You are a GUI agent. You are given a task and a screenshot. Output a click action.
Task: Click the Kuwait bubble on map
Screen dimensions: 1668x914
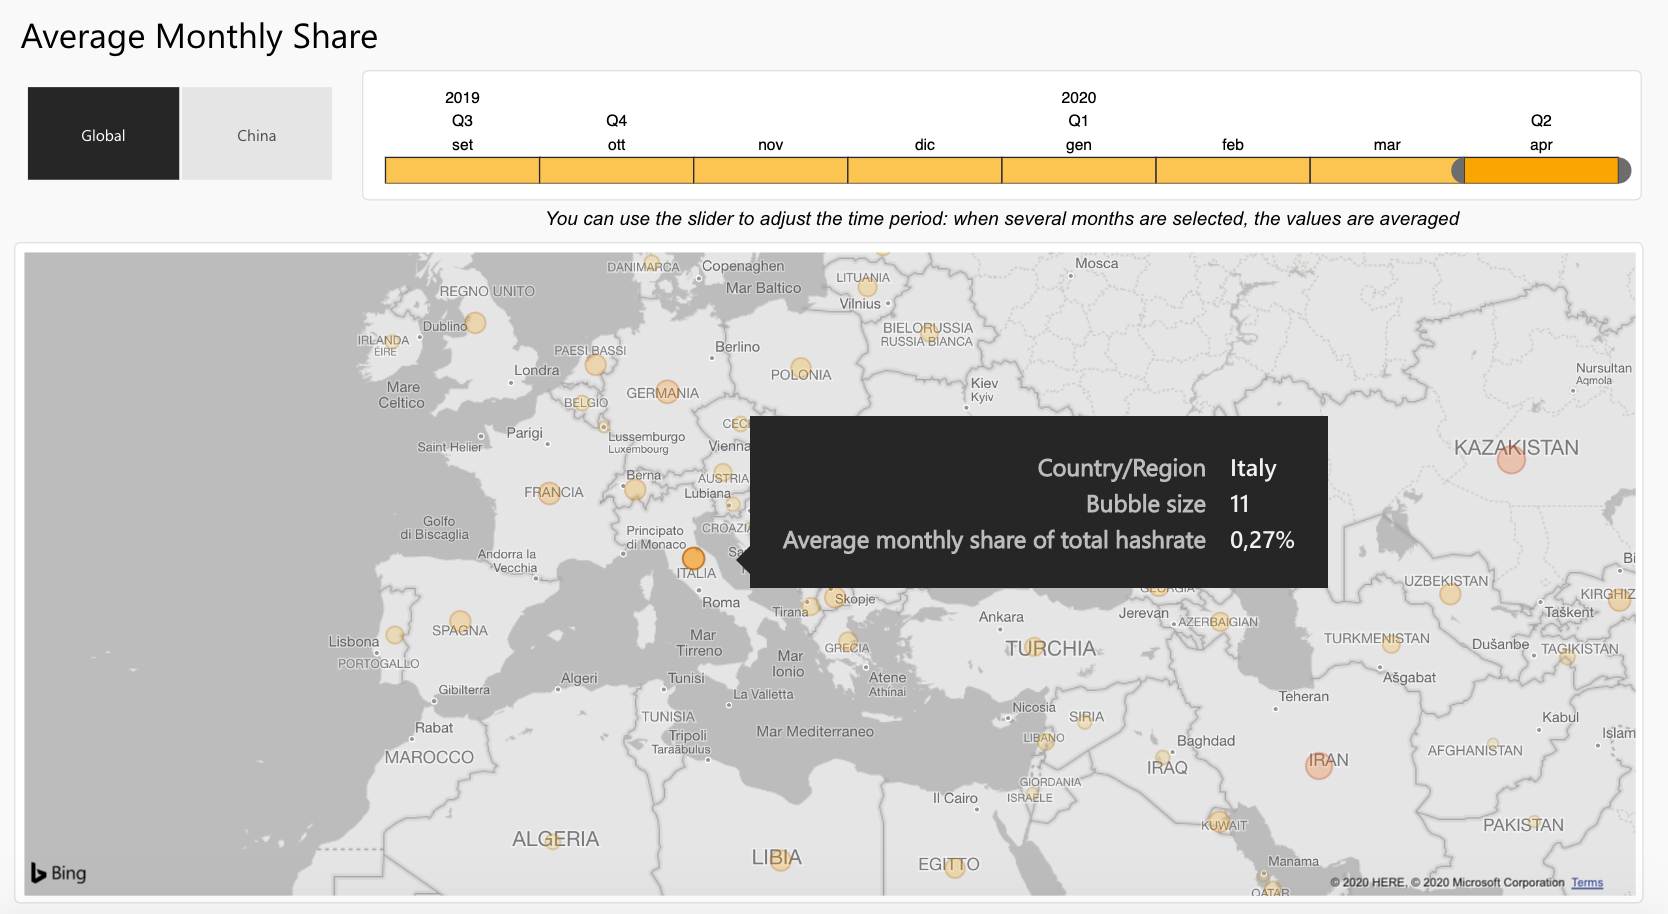(1220, 823)
